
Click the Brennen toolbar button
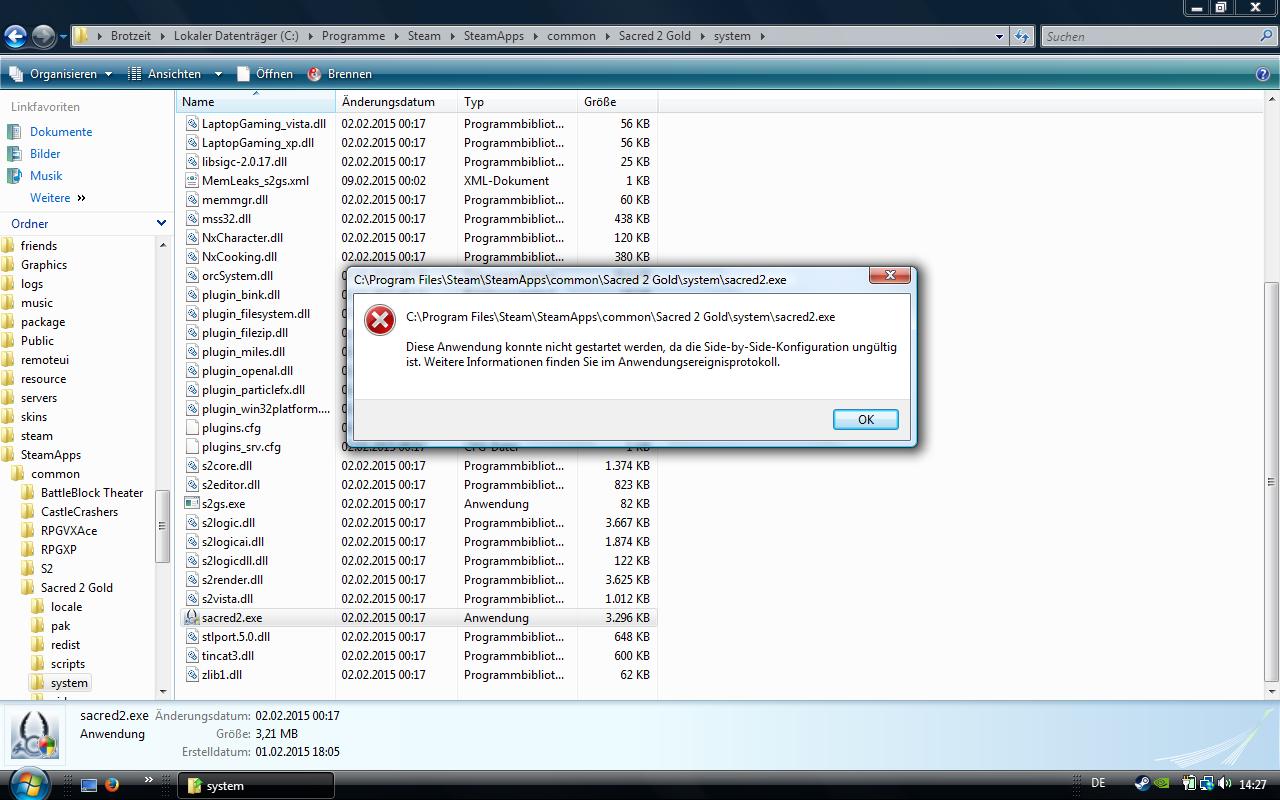340,74
